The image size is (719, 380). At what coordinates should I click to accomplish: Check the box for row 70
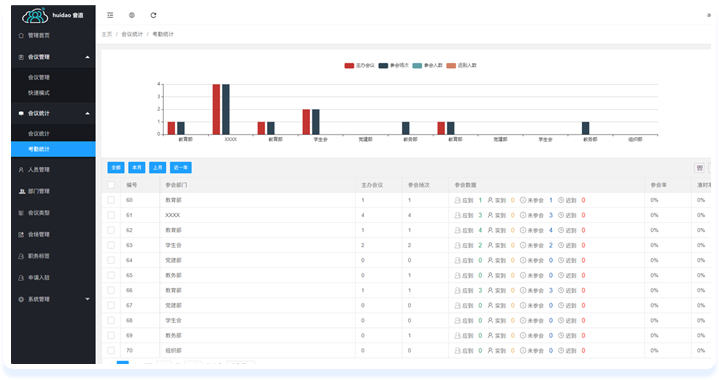coord(111,350)
